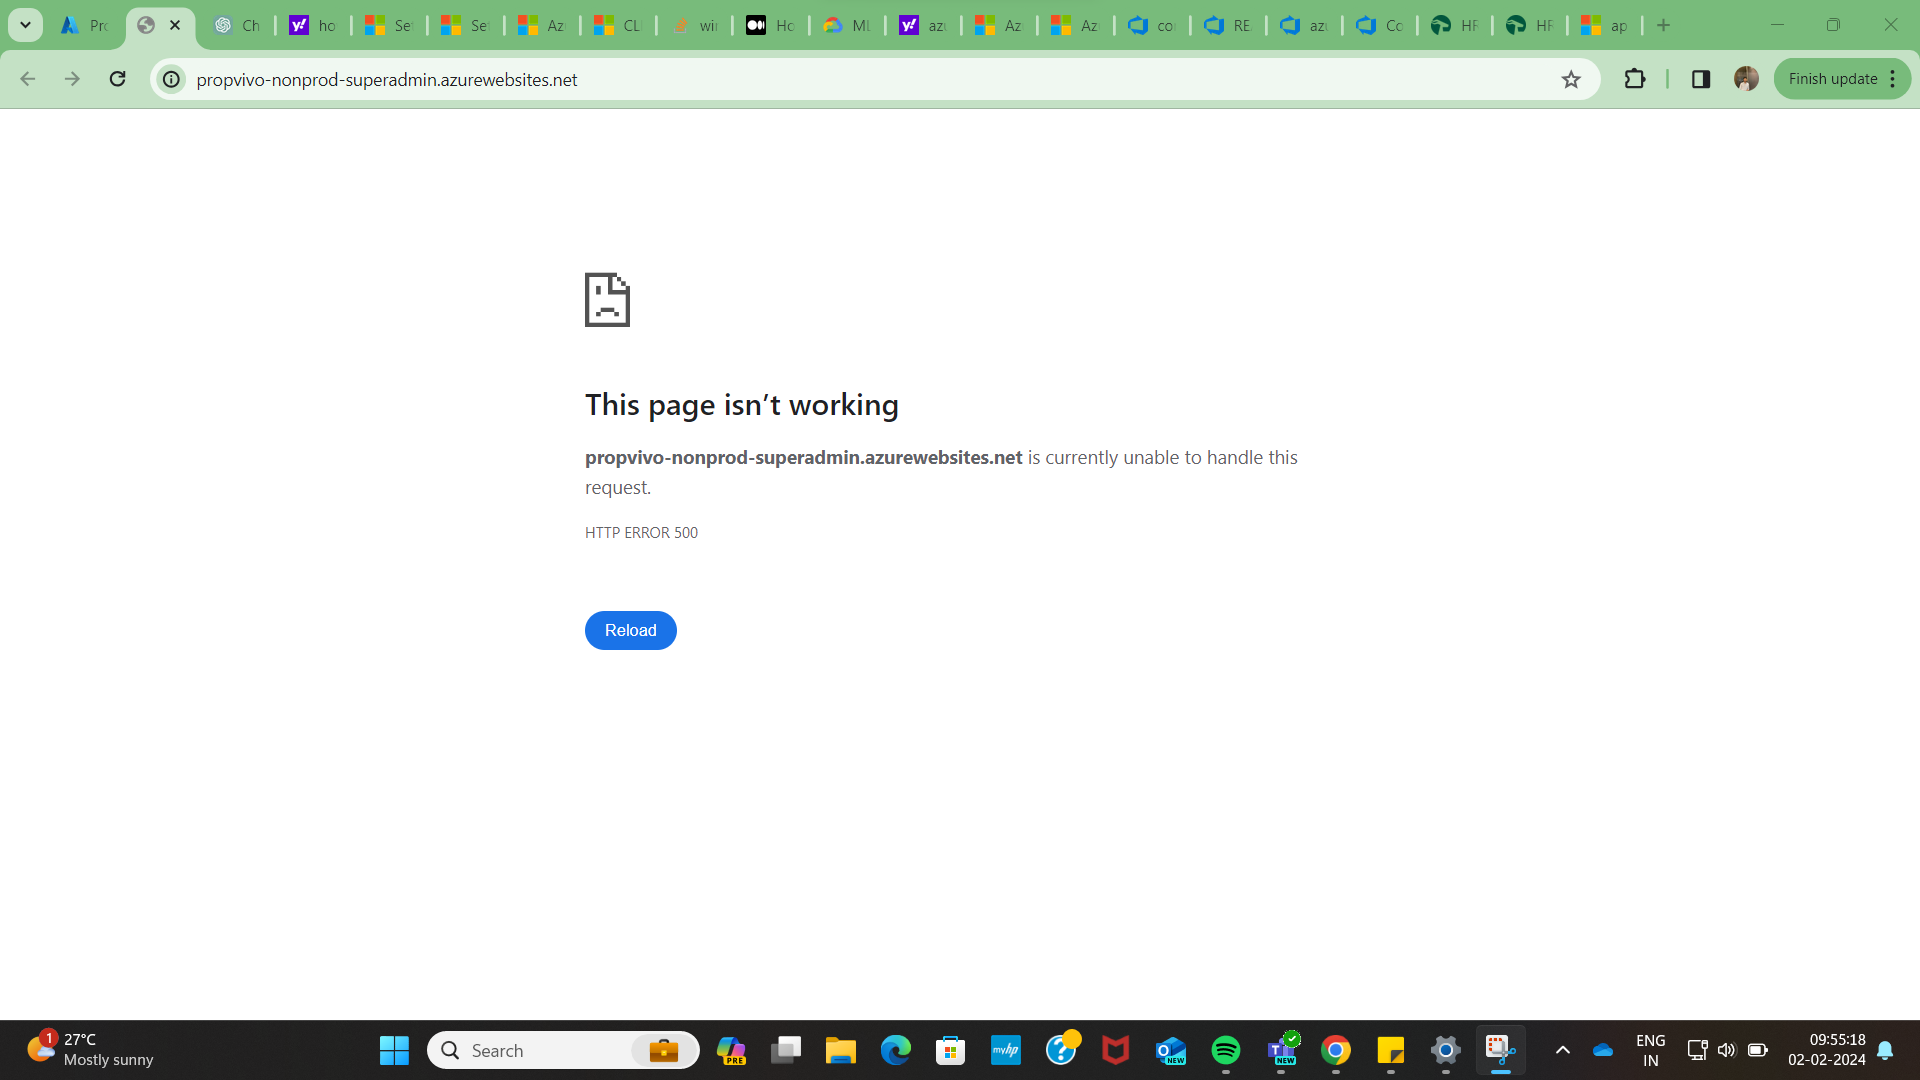Click the site info icon in address bar
The image size is (1920, 1080).
coord(170,79)
